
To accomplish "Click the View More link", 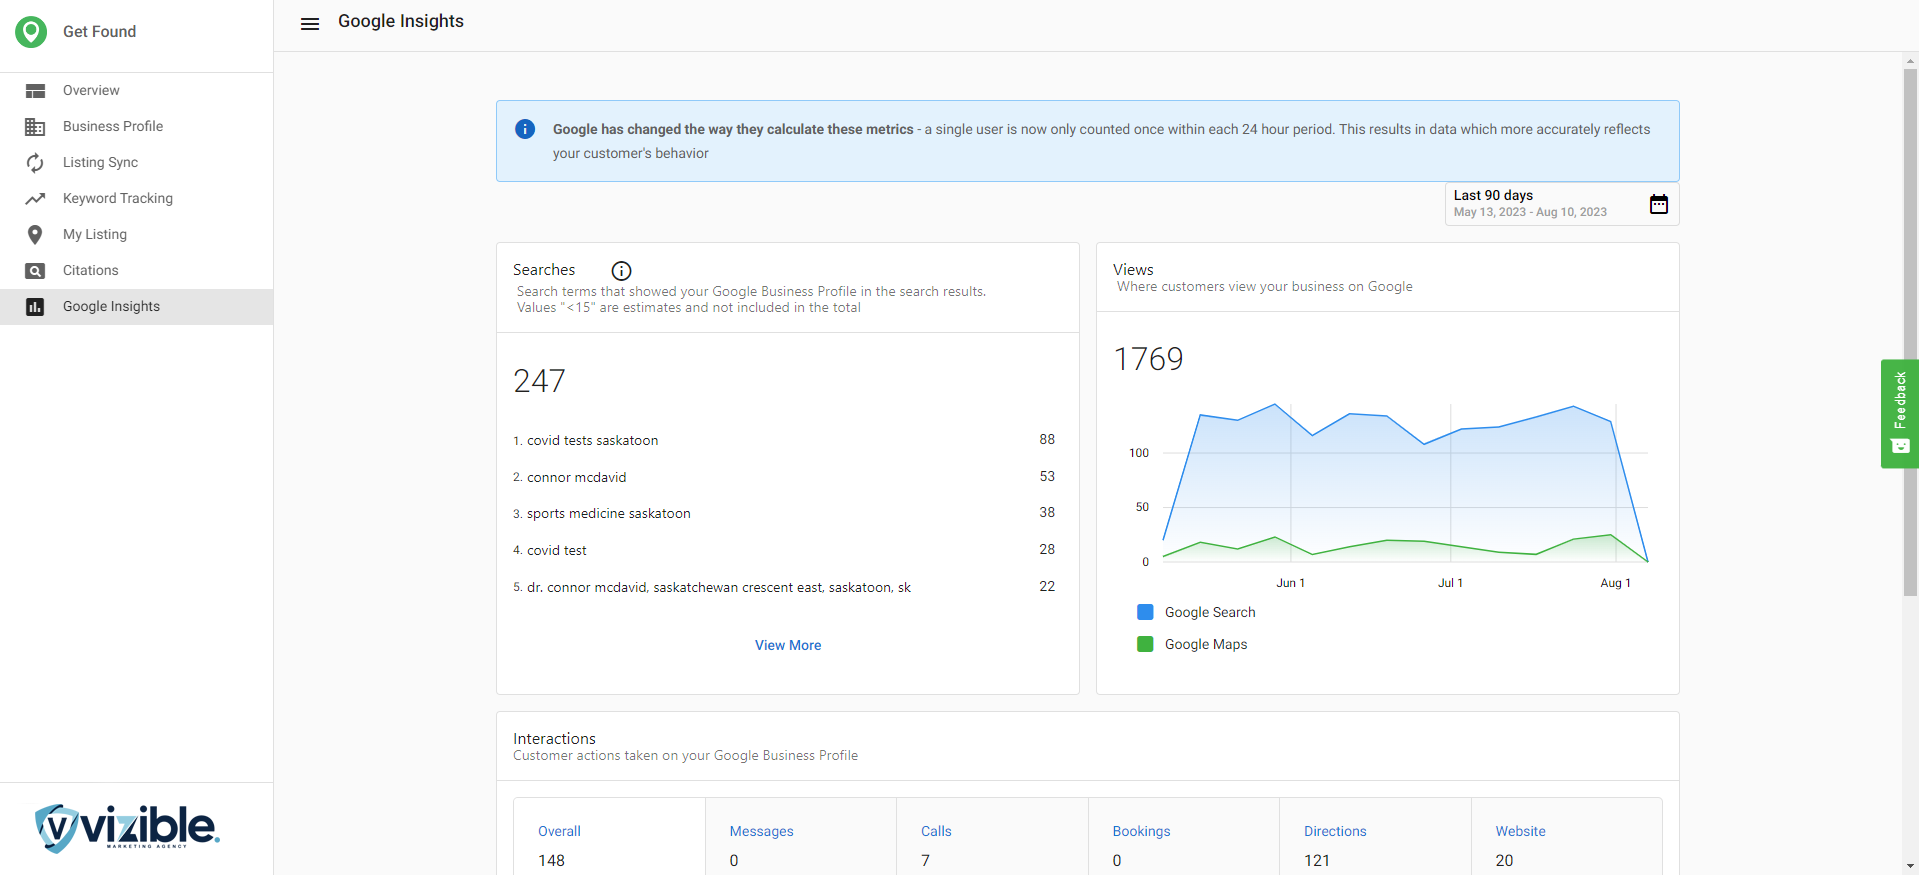I will point(788,645).
